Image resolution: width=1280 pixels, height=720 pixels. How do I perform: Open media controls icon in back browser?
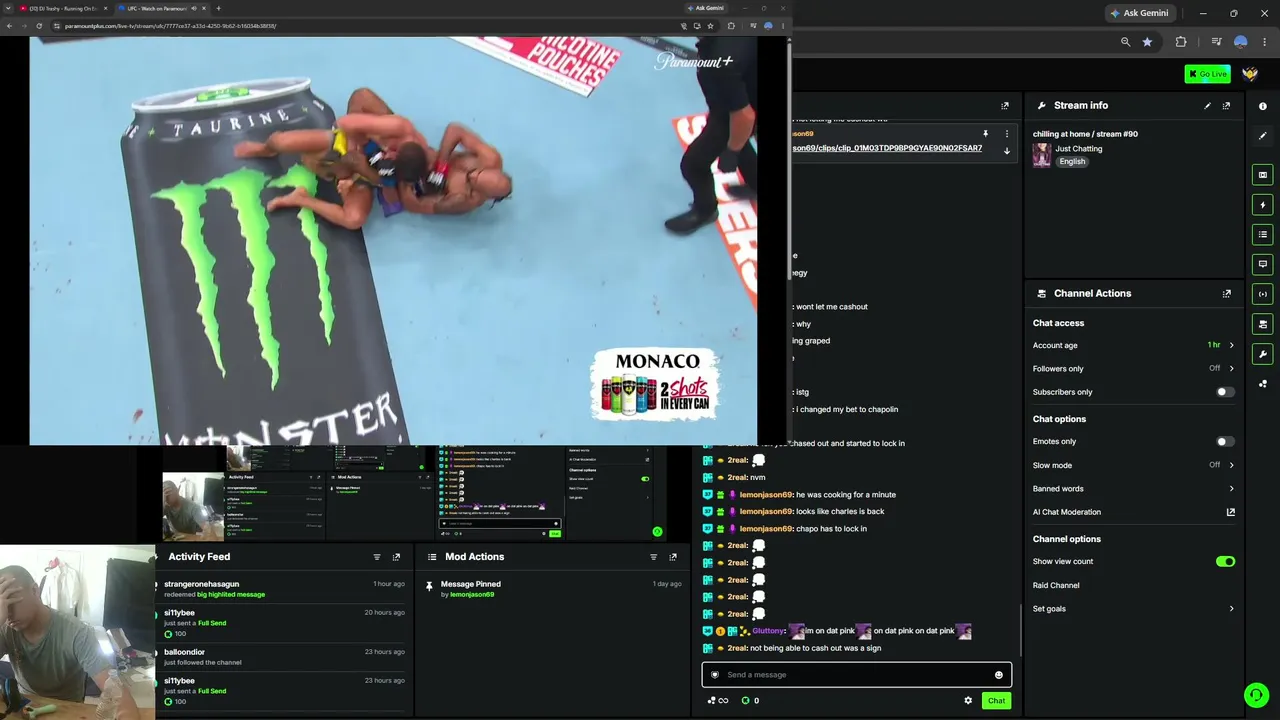click(x=1216, y=42)
